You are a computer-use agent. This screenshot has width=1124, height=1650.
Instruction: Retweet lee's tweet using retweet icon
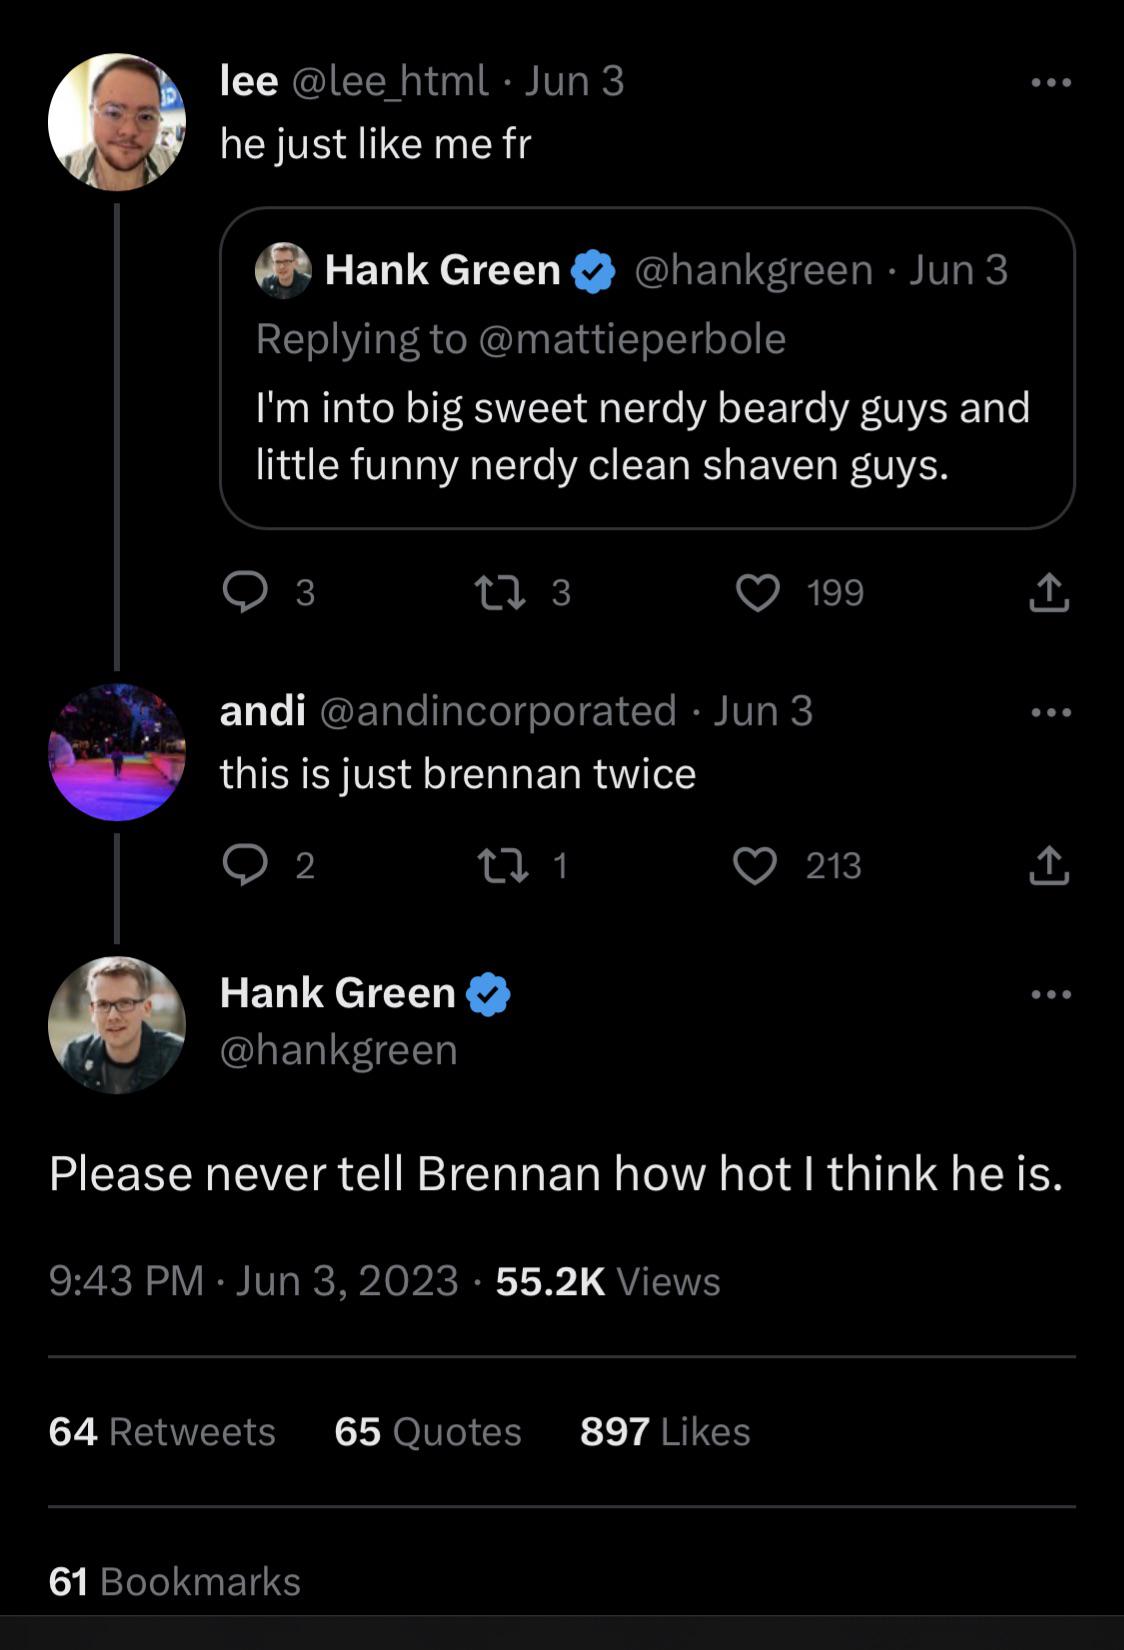point(499,592)
